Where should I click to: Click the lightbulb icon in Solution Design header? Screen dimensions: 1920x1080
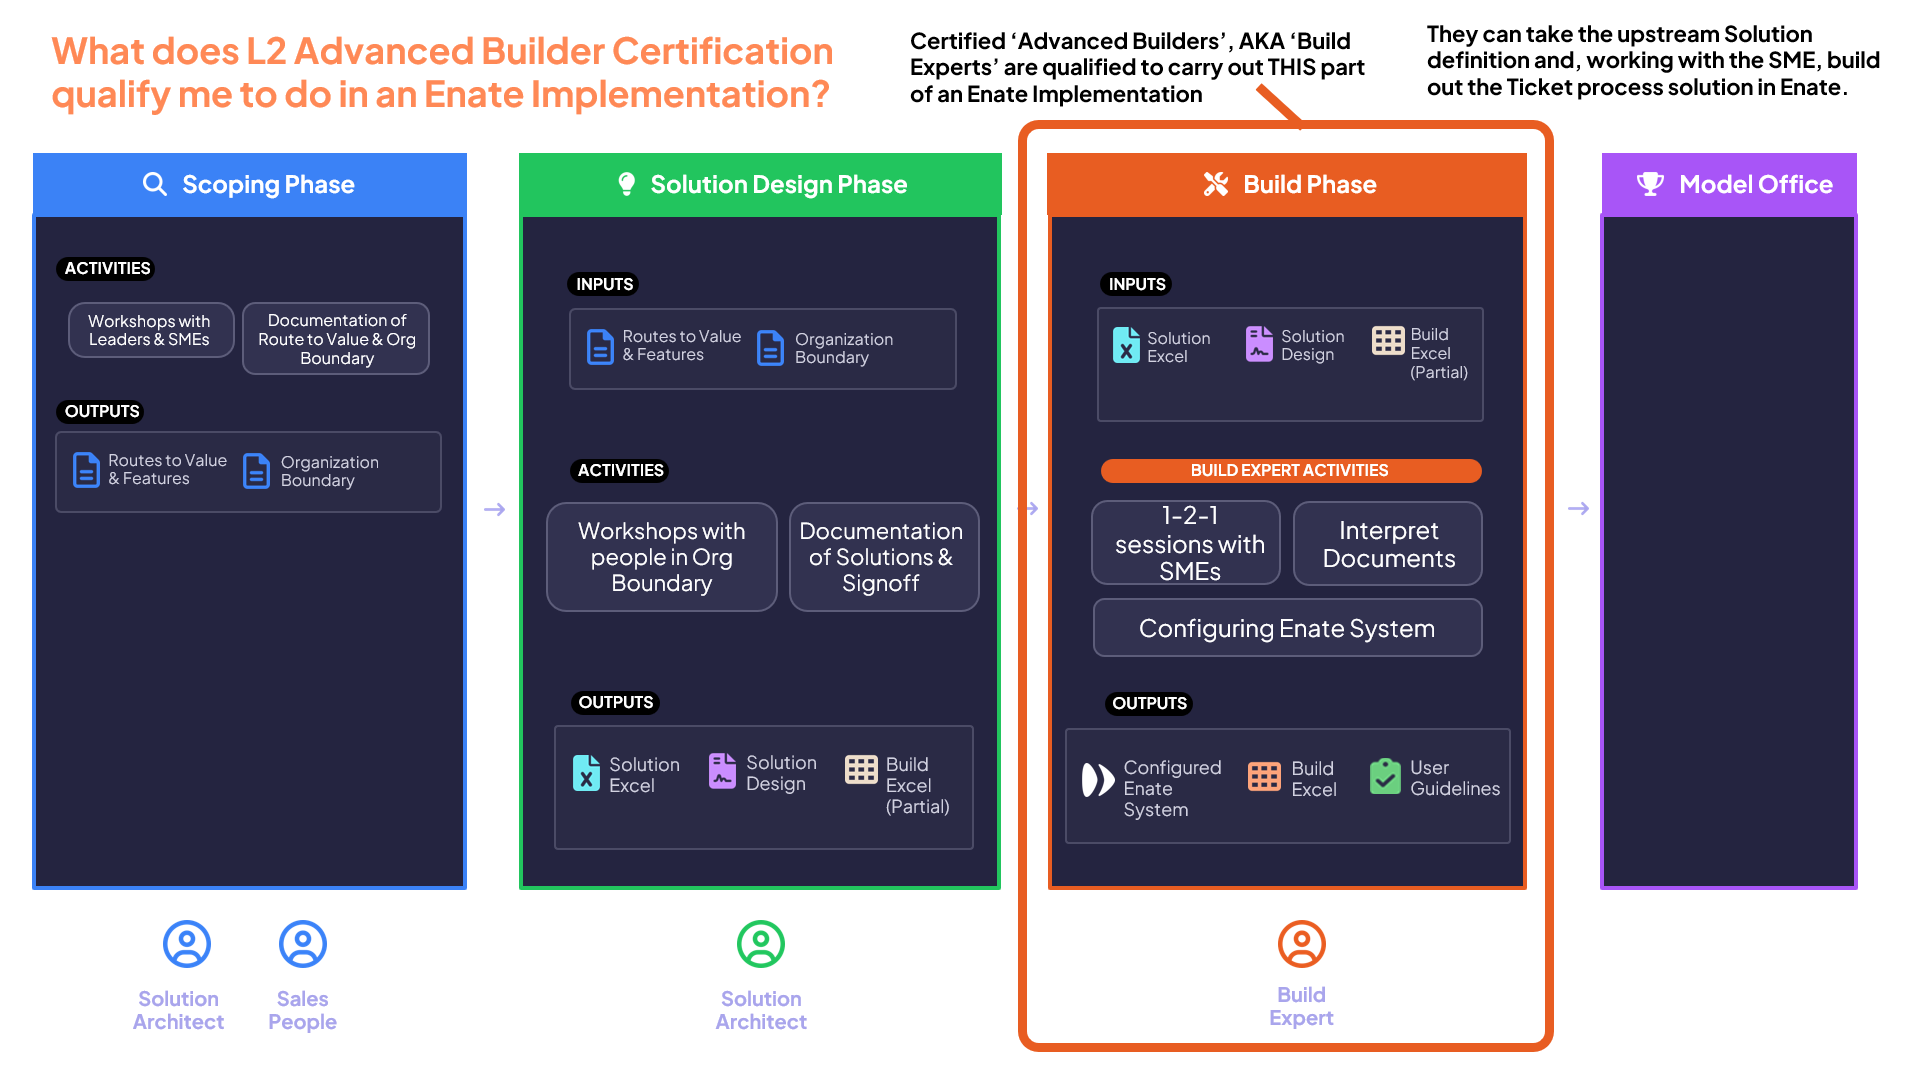pyautogui.click(x=627, y=184)
